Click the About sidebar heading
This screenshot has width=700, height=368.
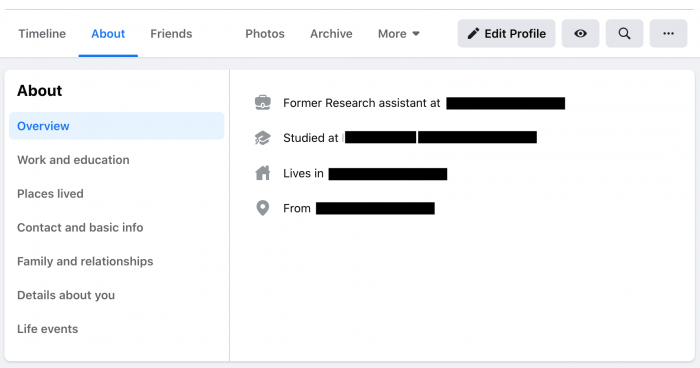[39, 91]
